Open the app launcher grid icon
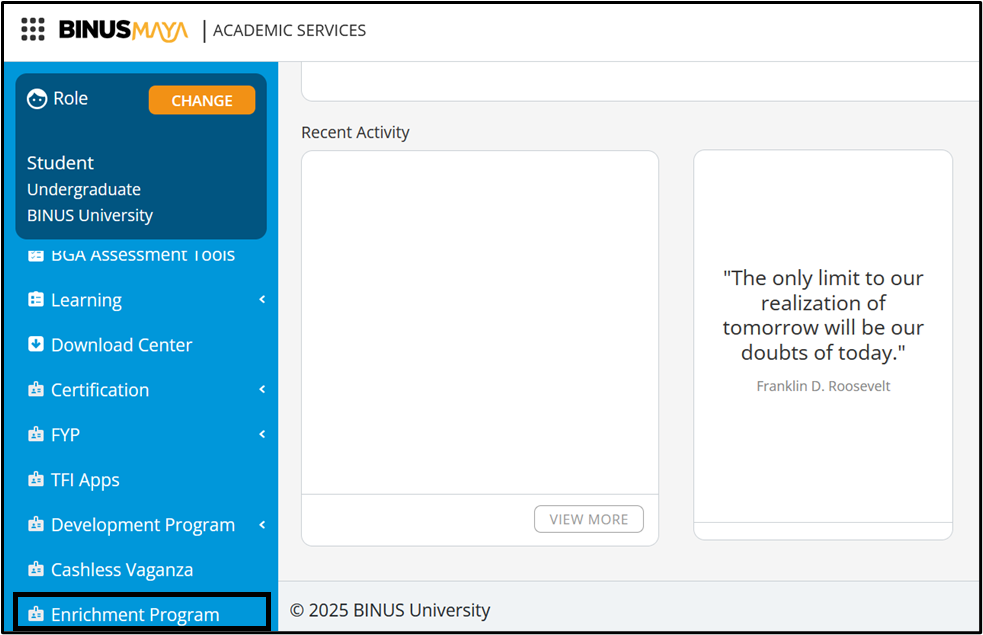 pyautogui.click(x=33, y=30)
